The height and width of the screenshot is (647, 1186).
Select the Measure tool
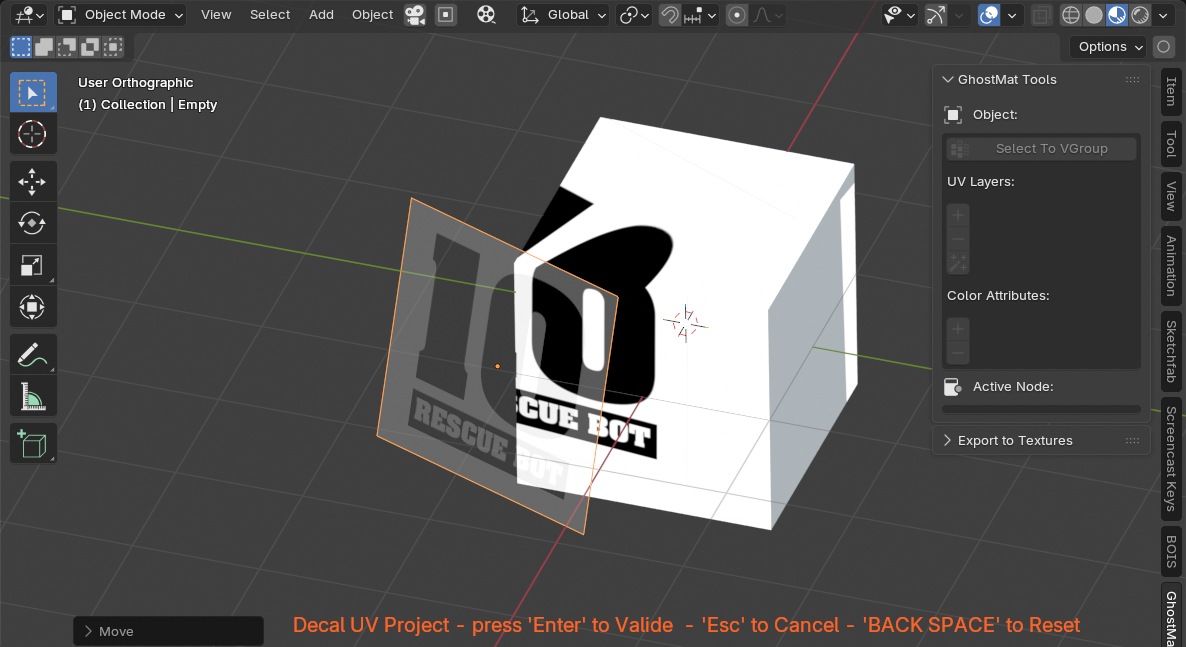click(32, 396)
